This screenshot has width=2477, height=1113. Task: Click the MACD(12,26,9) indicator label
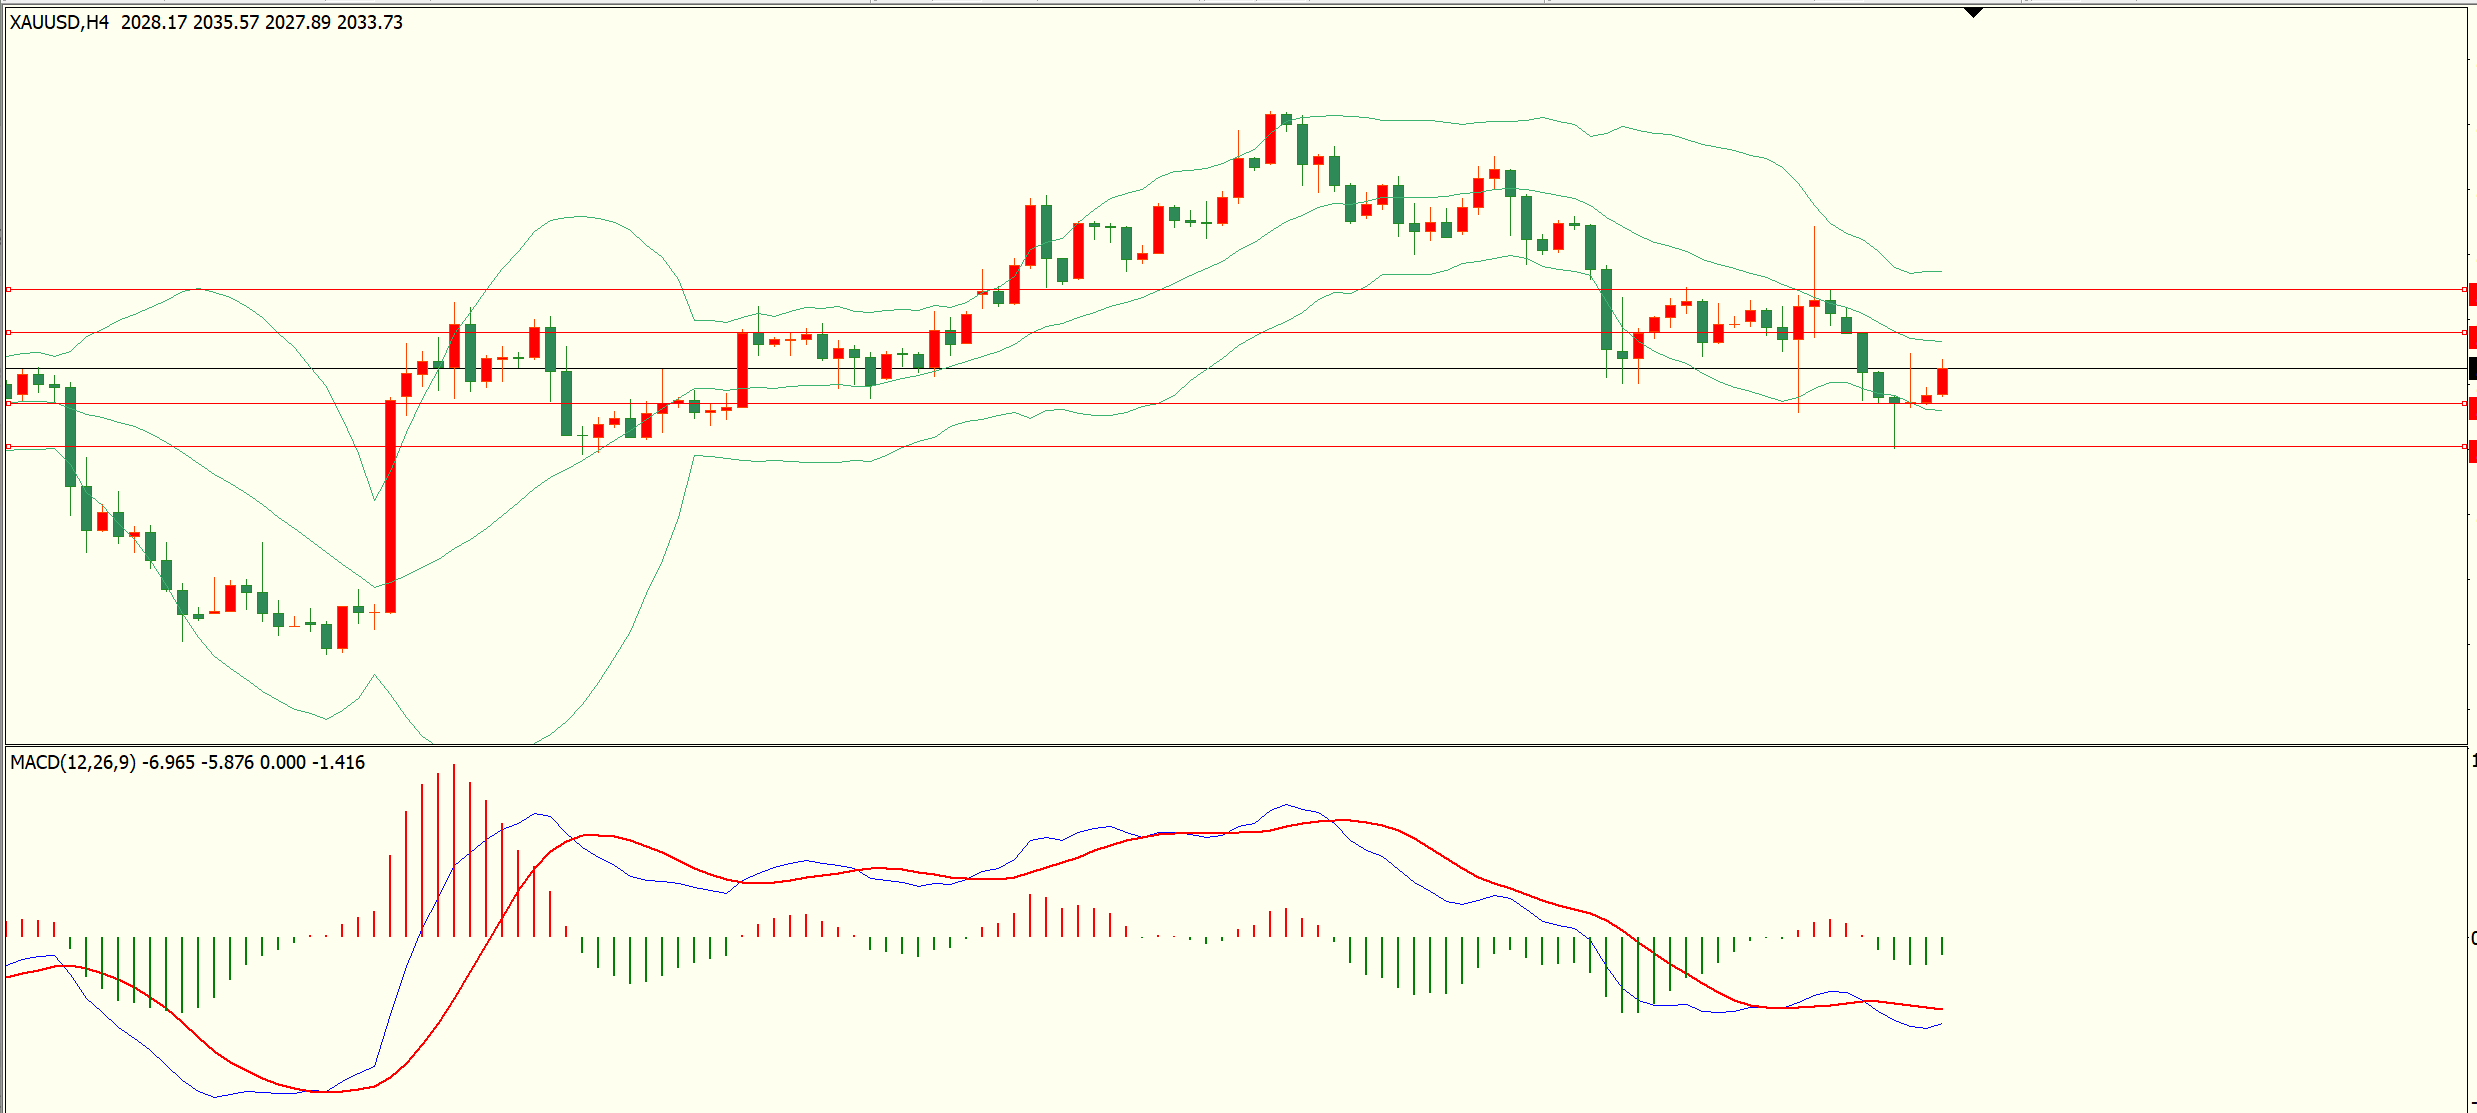click(73, 762)
